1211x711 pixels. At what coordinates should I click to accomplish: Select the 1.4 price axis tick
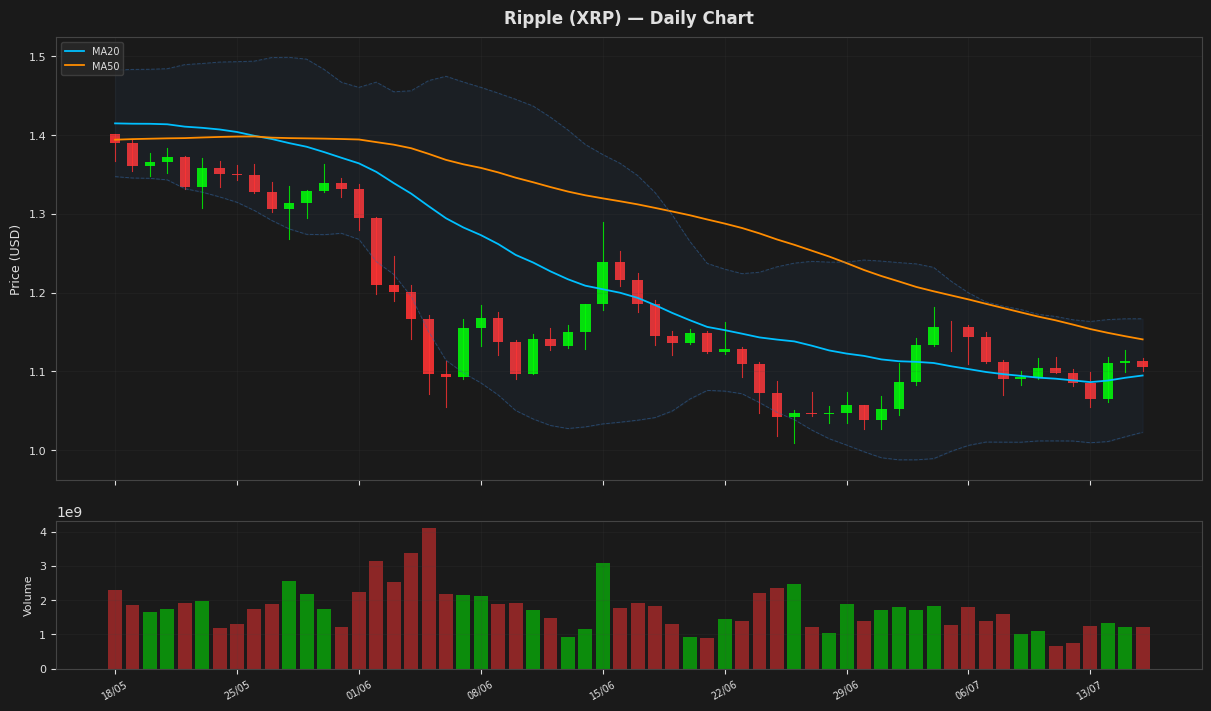click(x=36, y=136)
